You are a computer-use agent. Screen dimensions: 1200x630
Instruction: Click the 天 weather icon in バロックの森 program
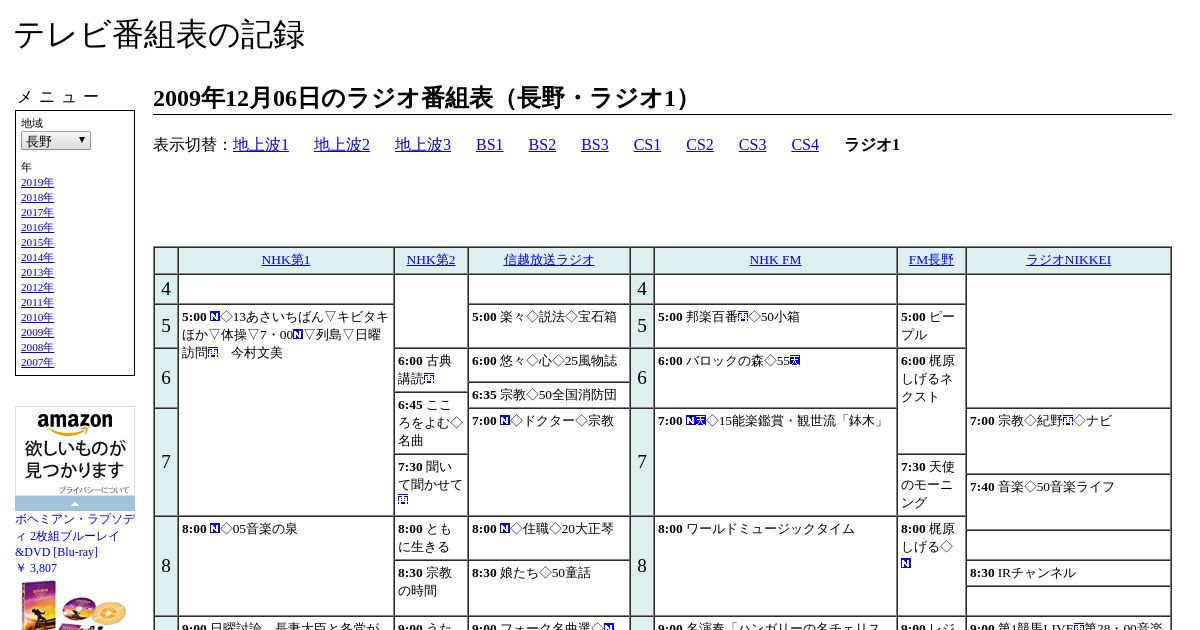[x=795, y=361]
